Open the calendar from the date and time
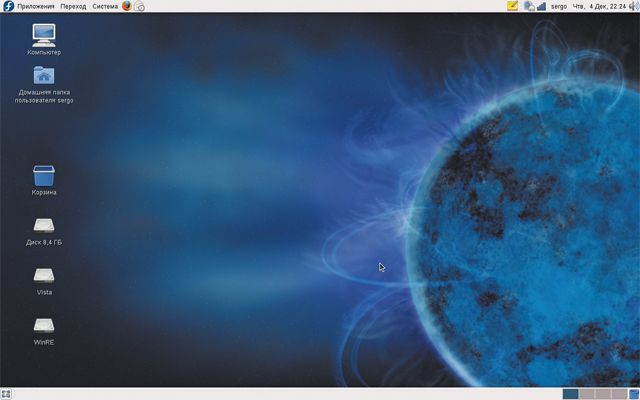 (x=599, y=7)
